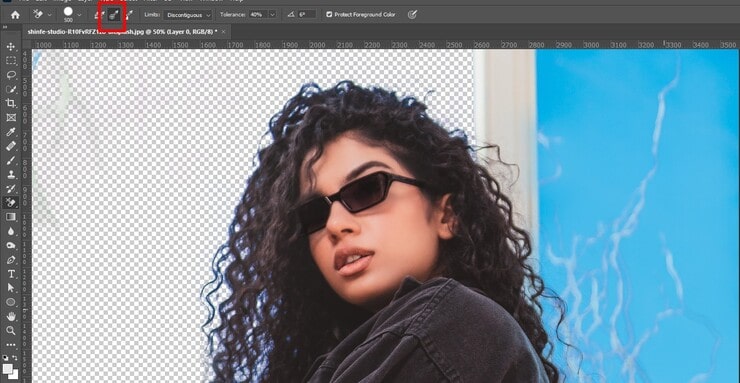Select the Clone Stamp tool
The width and height of the screenshot is (740, 383).
tap(11, 175)
